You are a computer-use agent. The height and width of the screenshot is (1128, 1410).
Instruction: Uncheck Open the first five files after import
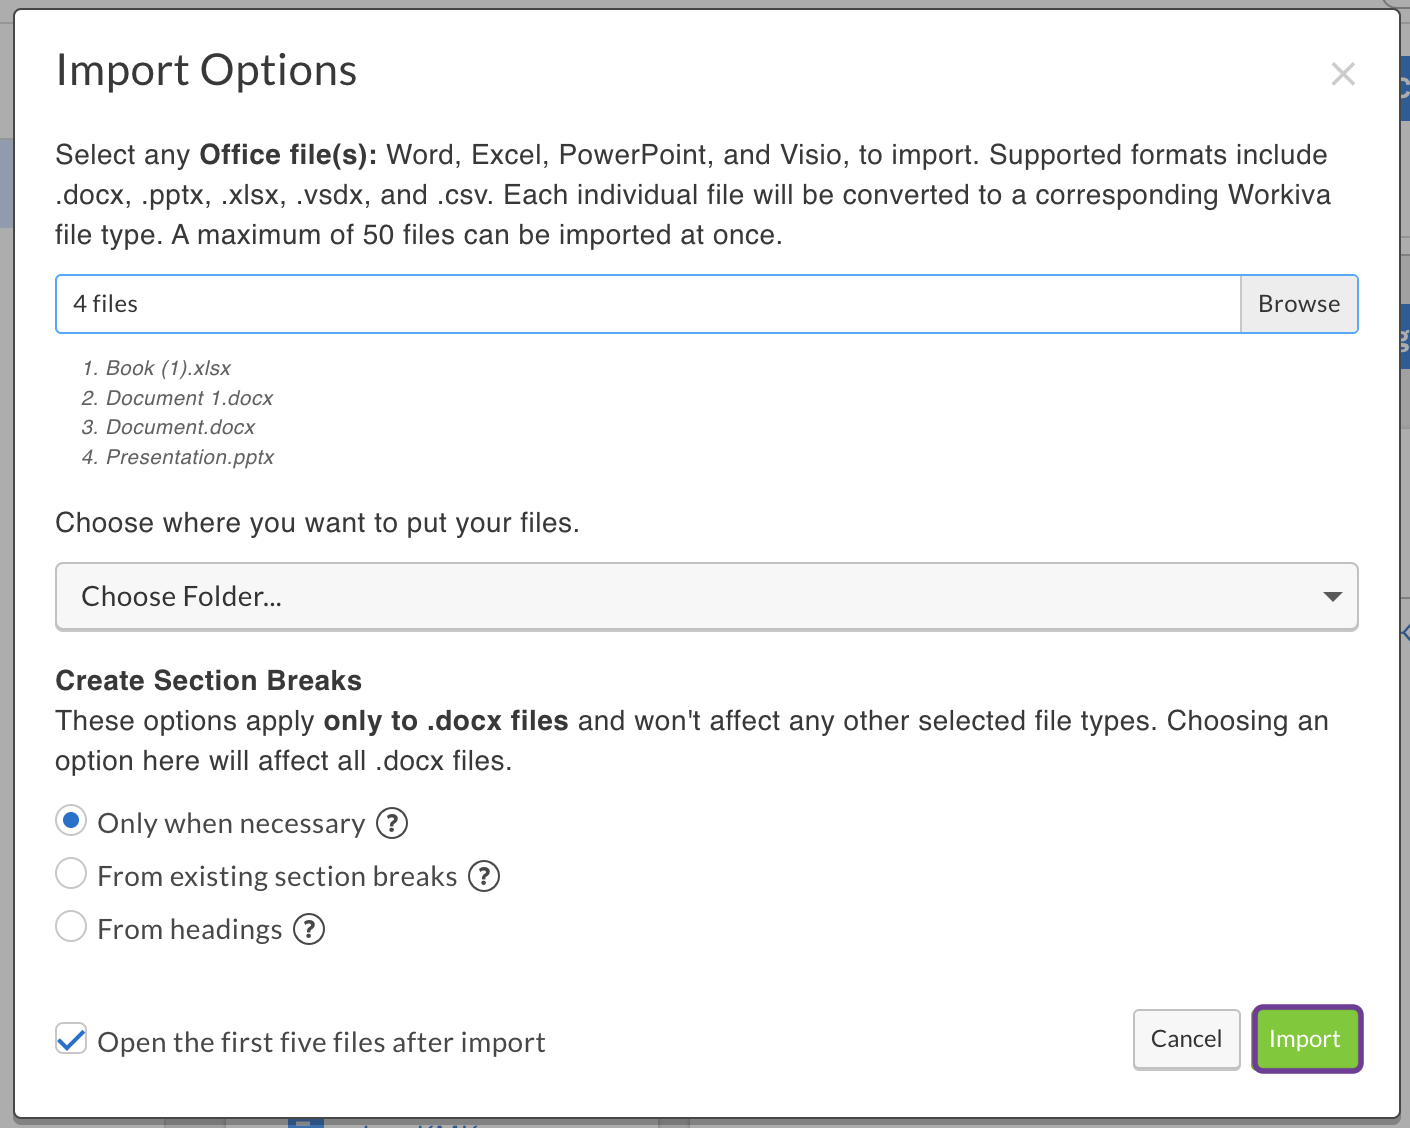pyautogui.click(x=71, y=1040)
